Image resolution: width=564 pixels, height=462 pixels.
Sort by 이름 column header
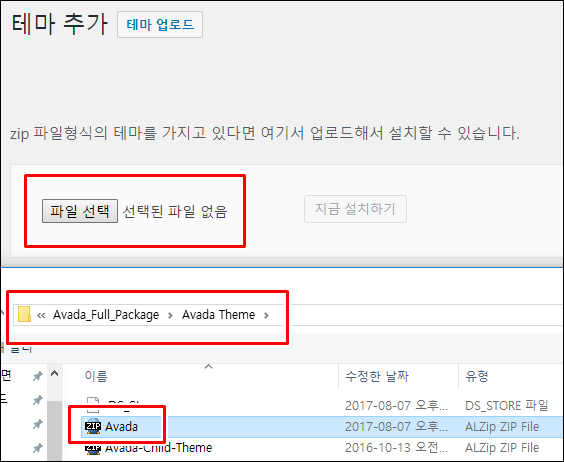click(96, 376)
